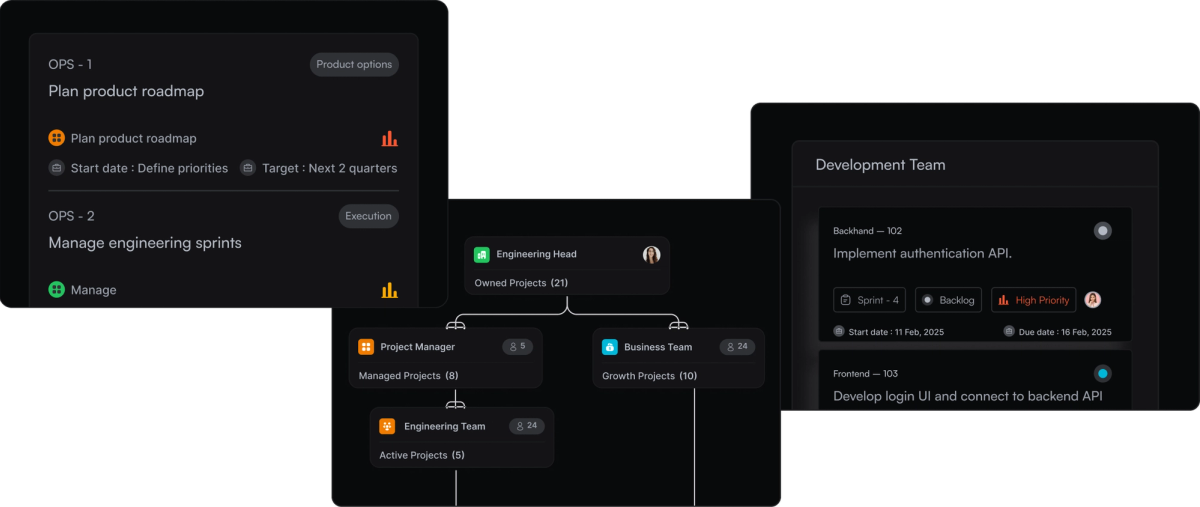Screen dimensions: 1200x507
Task: Click the clipboard icon in Sprint - 4
Action: click(846, 300)
